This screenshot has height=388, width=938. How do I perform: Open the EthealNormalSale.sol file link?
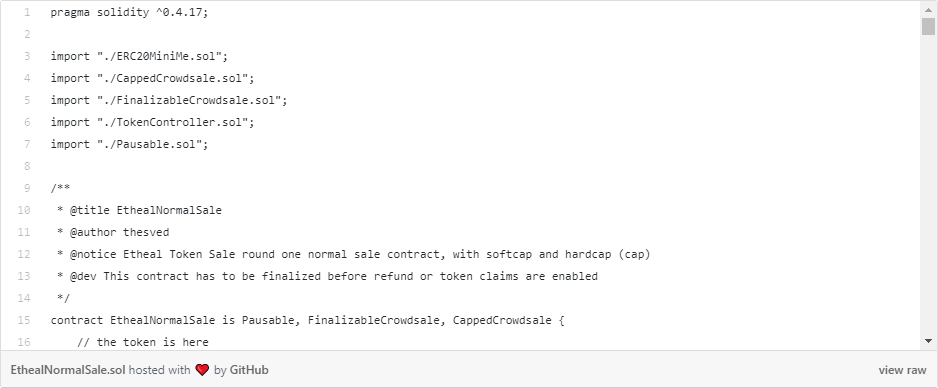pos(68,370)
